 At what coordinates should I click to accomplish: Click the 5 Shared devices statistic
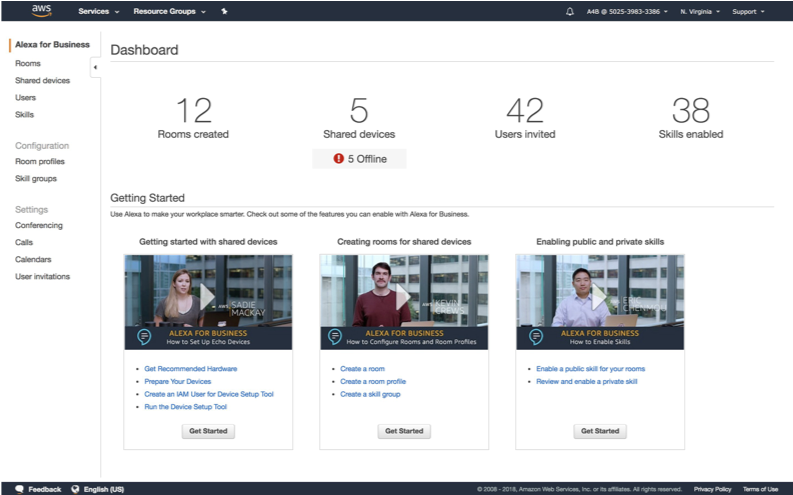tap(359, 118)
